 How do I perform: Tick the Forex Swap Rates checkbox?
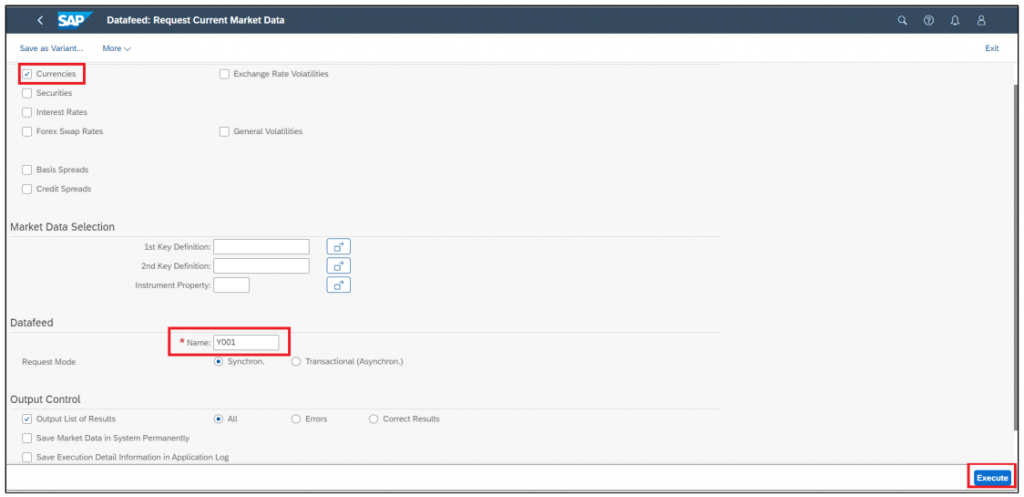pyautogui.click(x=27, y=131)
